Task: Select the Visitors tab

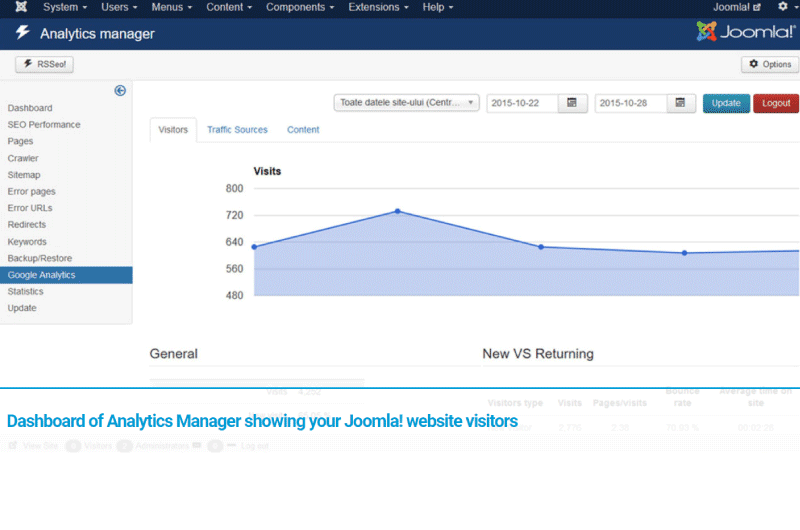Action: pos(173,130)
